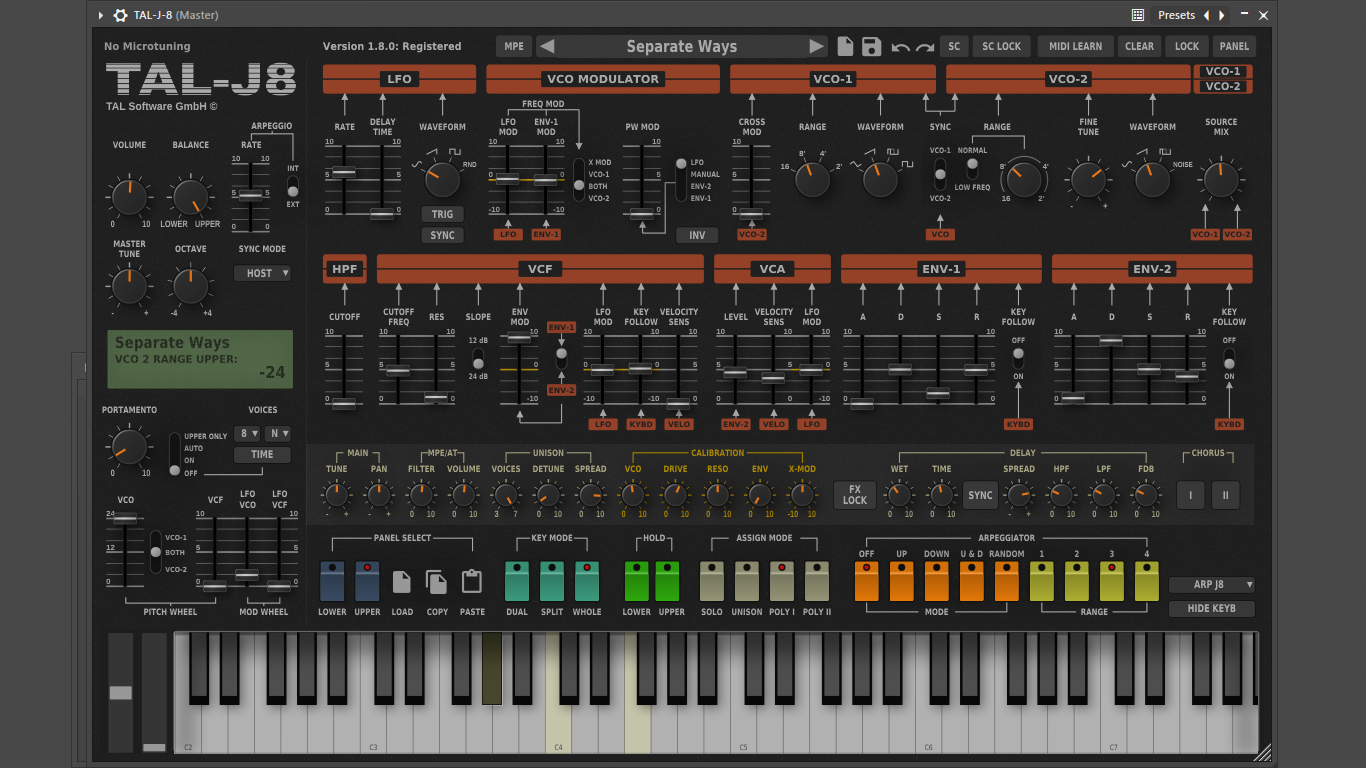
Task: Paste the panel with the PASTE icon
Action: [472, 582]
